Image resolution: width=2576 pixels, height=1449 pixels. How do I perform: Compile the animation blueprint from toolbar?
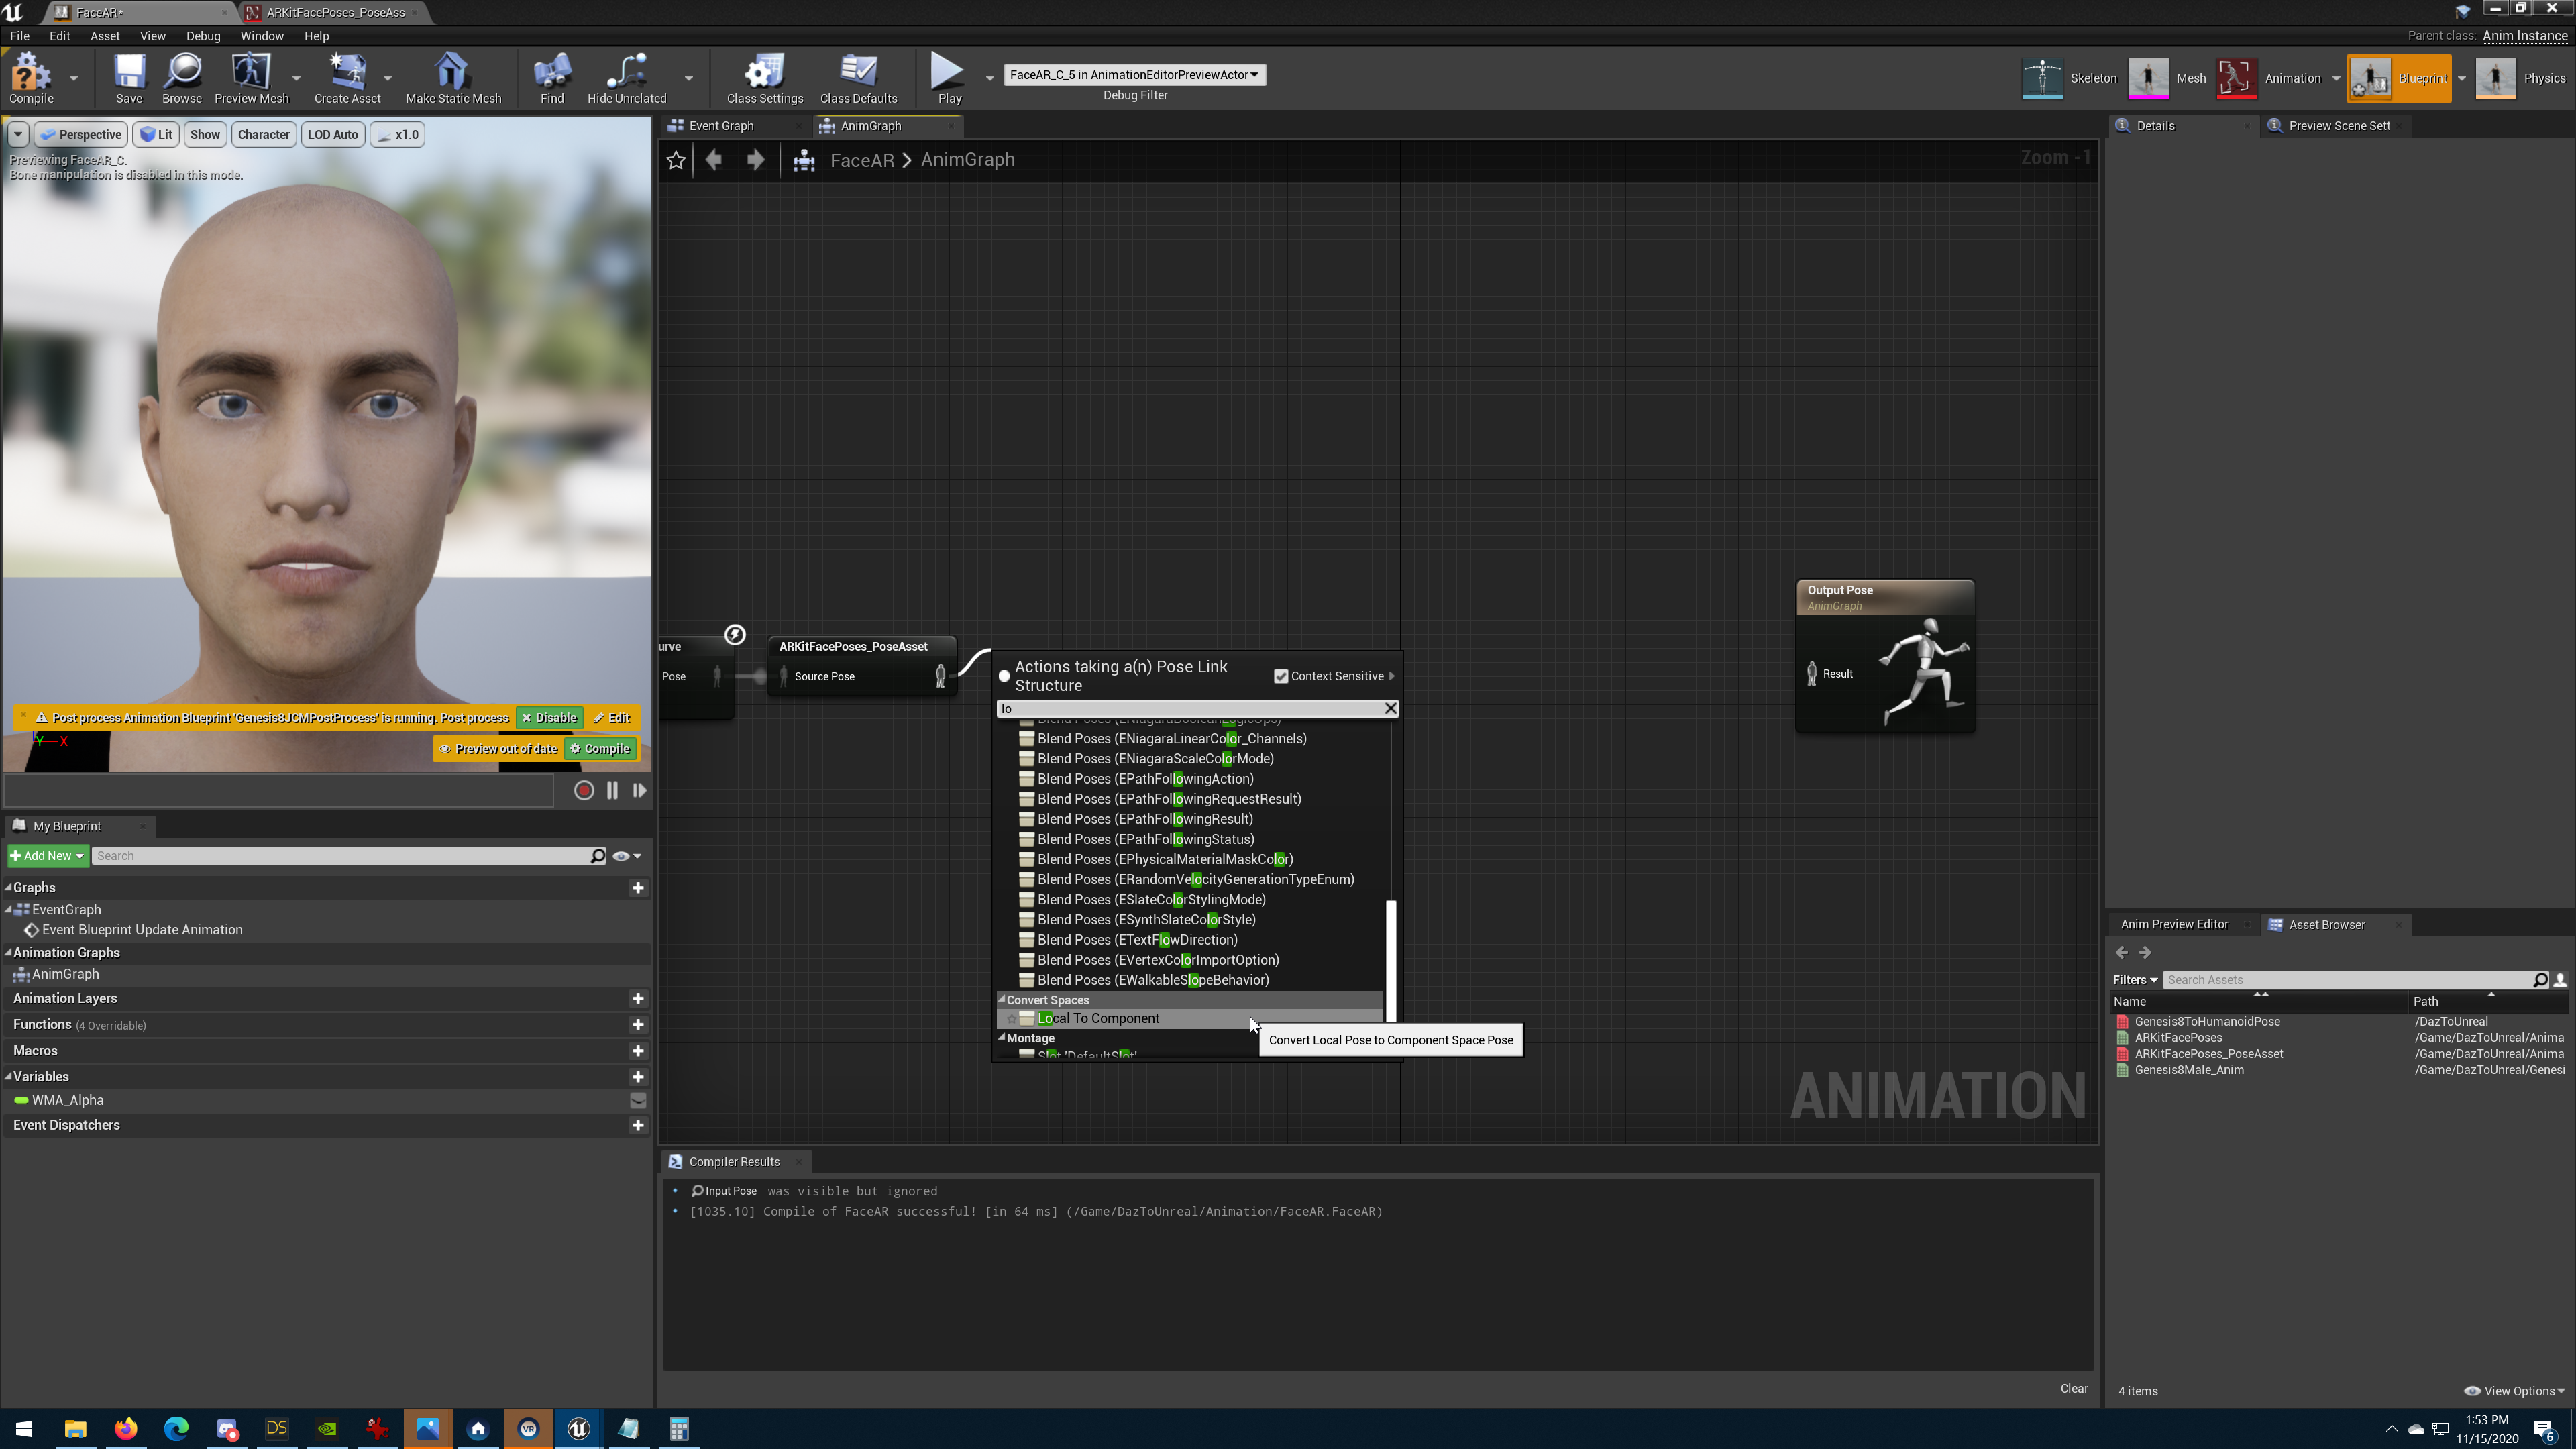pos(31,78)
